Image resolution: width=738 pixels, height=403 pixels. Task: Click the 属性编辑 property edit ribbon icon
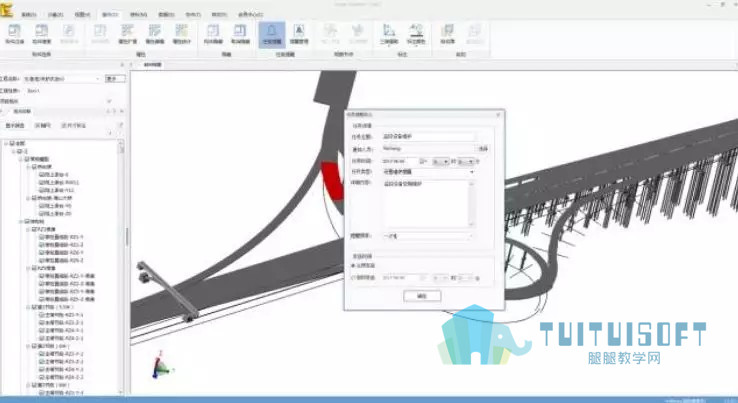tap(154, 34)
